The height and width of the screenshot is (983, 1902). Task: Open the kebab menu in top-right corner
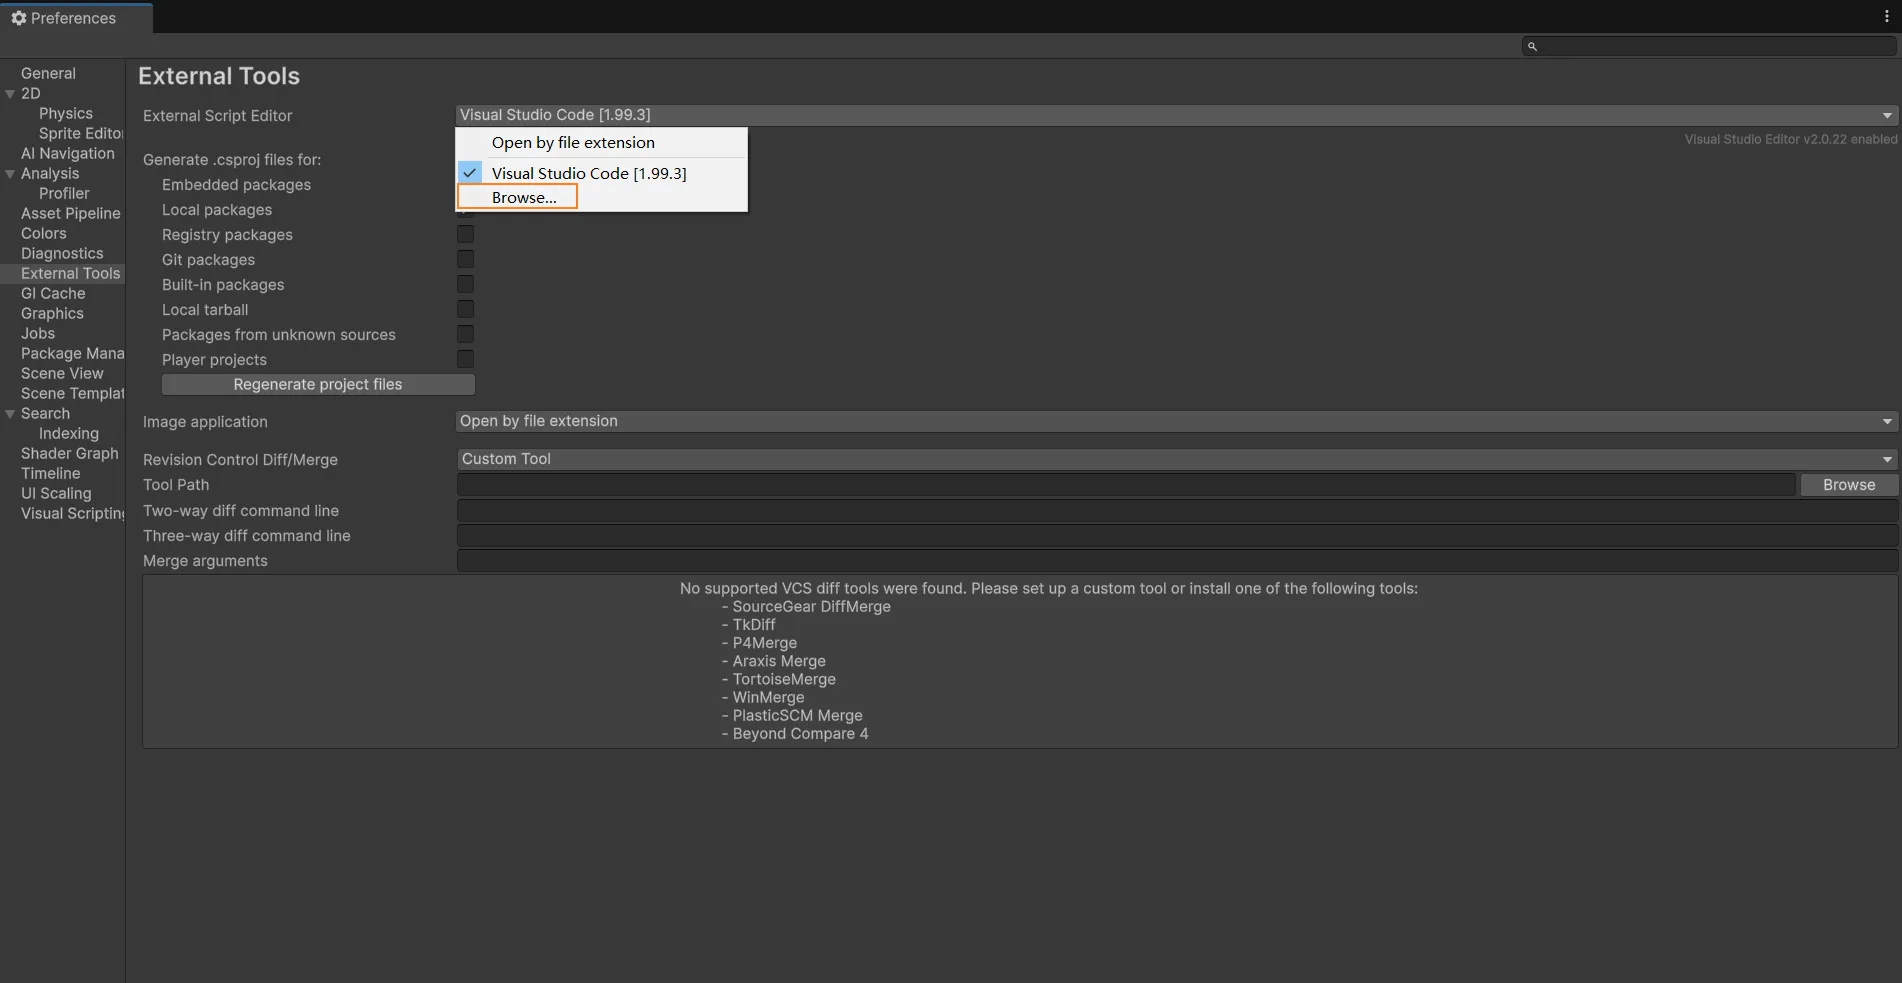coord(1886,16)
